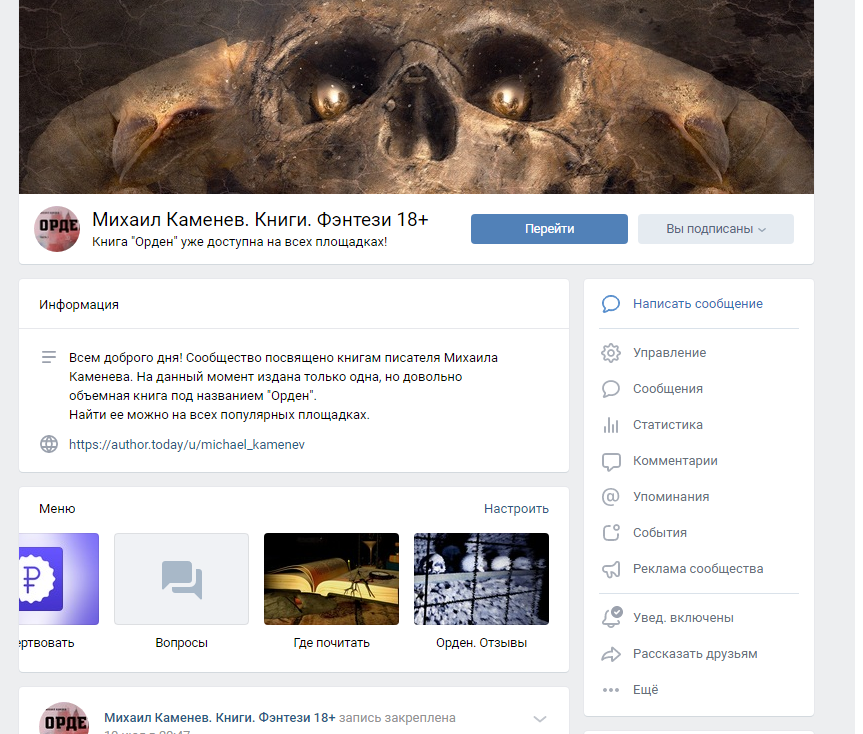
Task: Open the Вопросы menu tile
Action: click(x=181, y=579)
